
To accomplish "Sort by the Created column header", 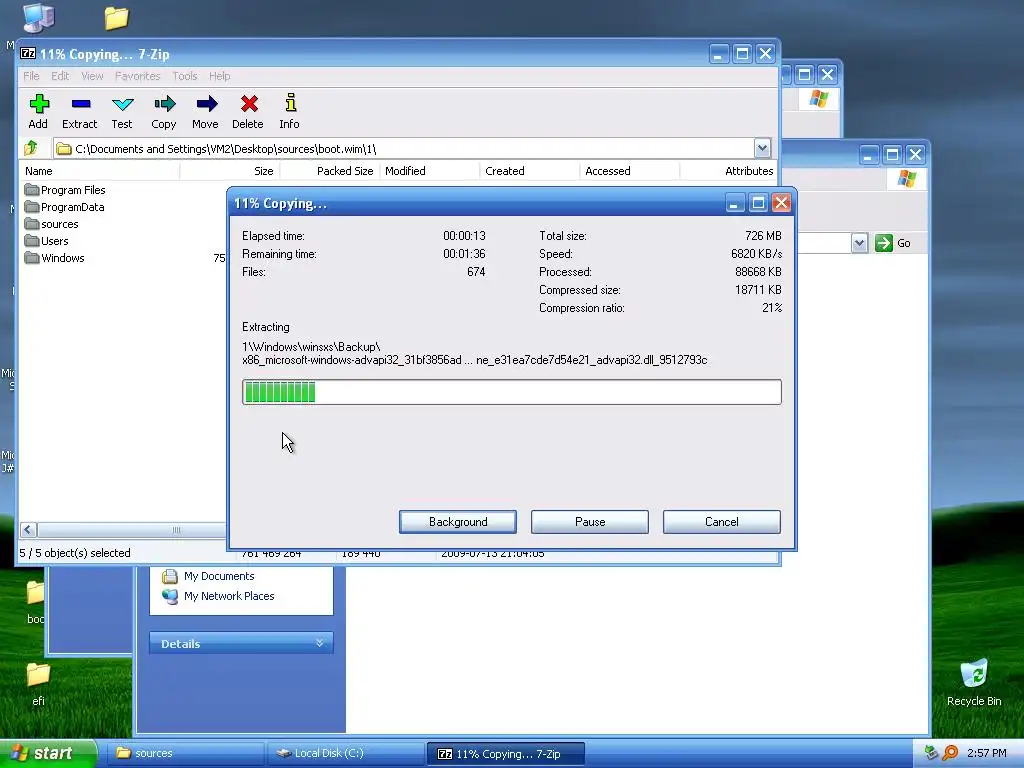I will 530,171.
